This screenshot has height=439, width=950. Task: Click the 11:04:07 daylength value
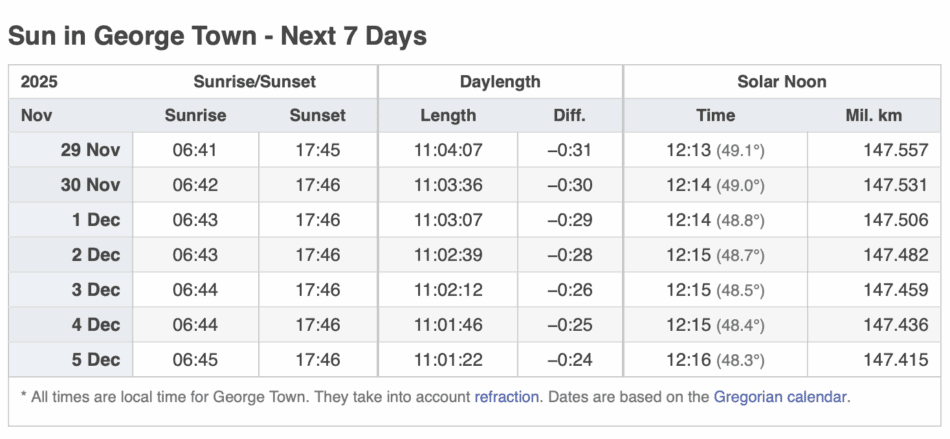coord(448,150)
